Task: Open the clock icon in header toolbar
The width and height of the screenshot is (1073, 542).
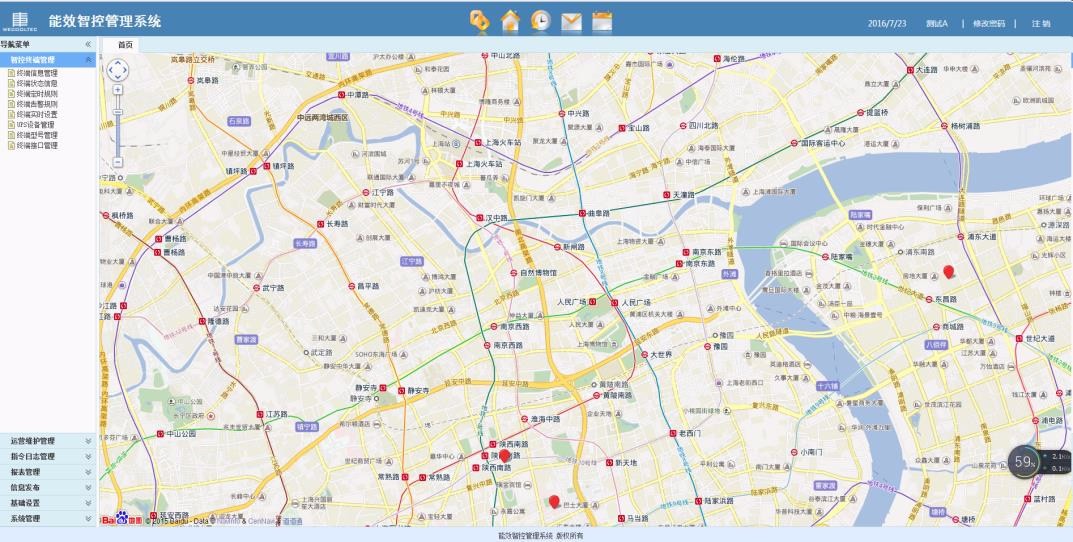Action: [x=541, y=21]
